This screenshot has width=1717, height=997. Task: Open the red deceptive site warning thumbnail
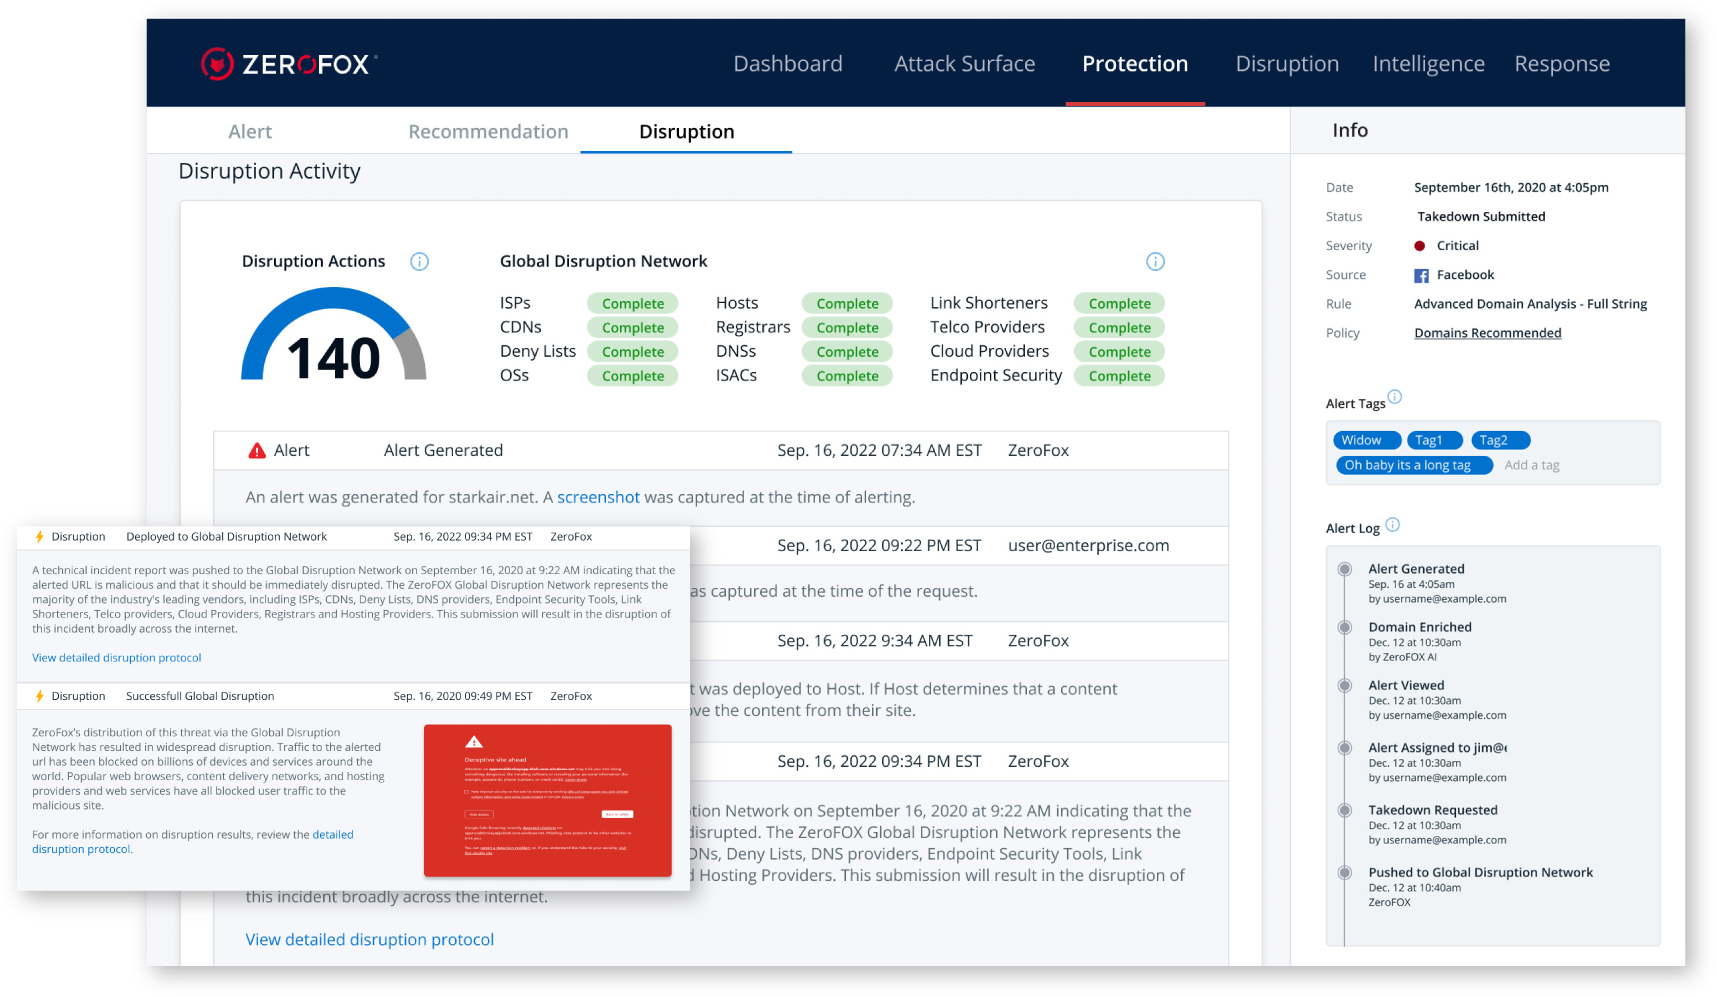(x=547, y=800)
